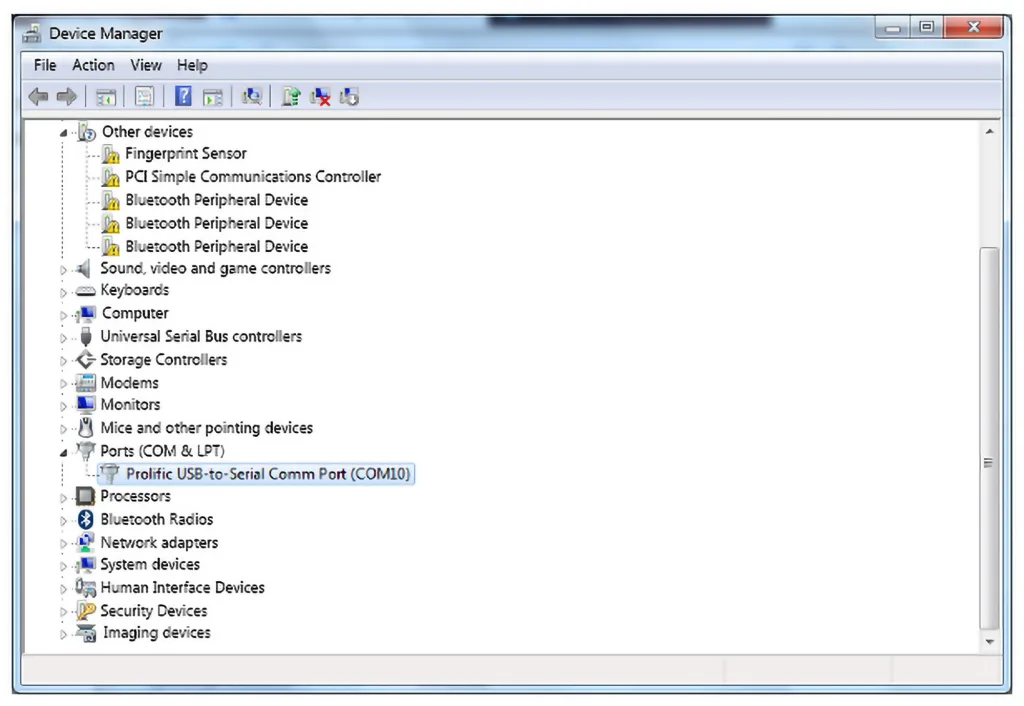Select the Fingerprint Sensor device

185,154
